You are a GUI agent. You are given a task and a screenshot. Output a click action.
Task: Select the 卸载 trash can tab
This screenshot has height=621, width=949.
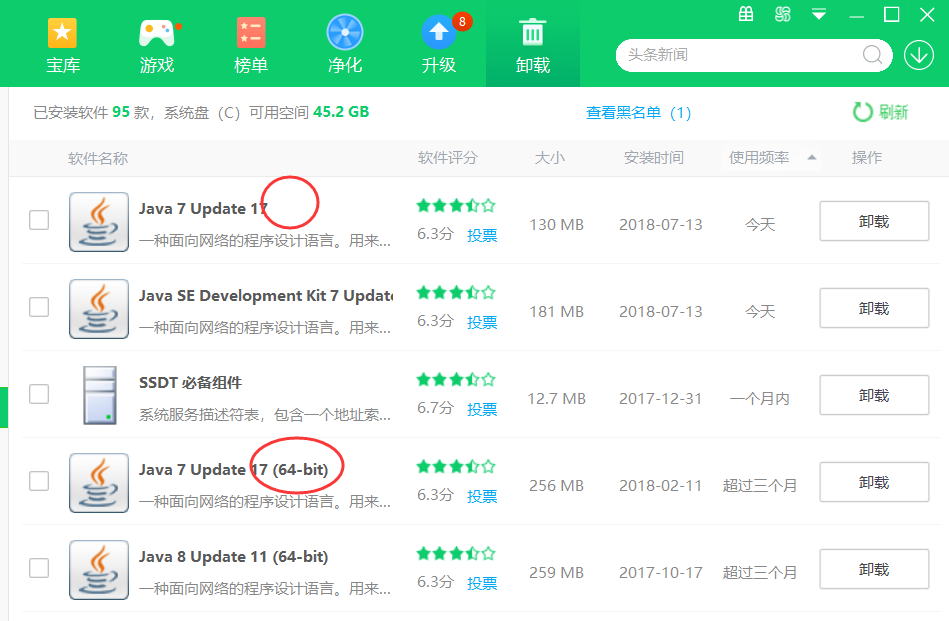click(x=533, y=45)
